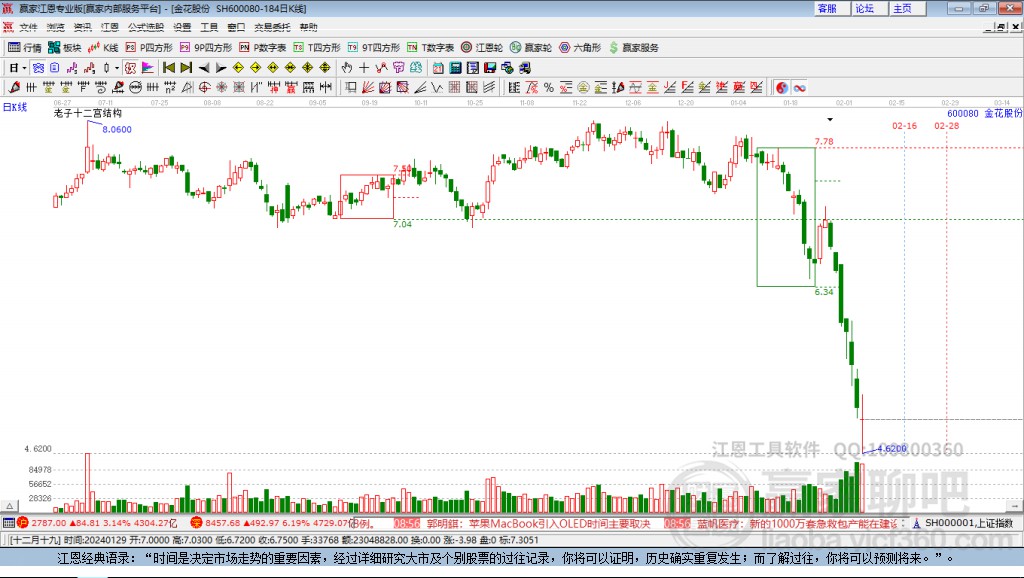Viewport: 1024px width, 578px height.
Task: Click the save floppy disk icon
Action: pos(490,68)
